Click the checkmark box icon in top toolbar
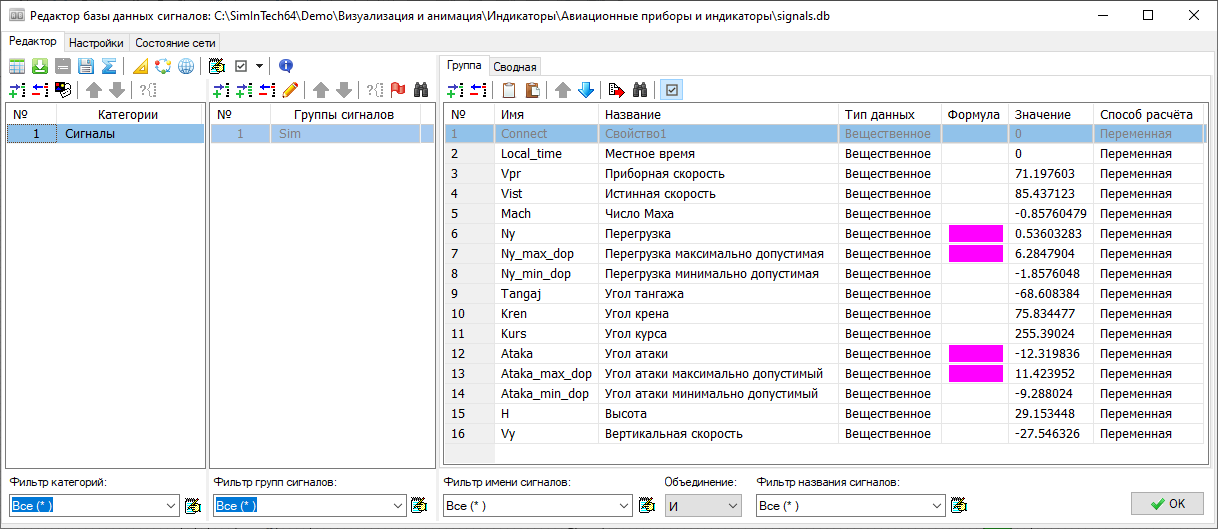 click(x=241, y=66)
